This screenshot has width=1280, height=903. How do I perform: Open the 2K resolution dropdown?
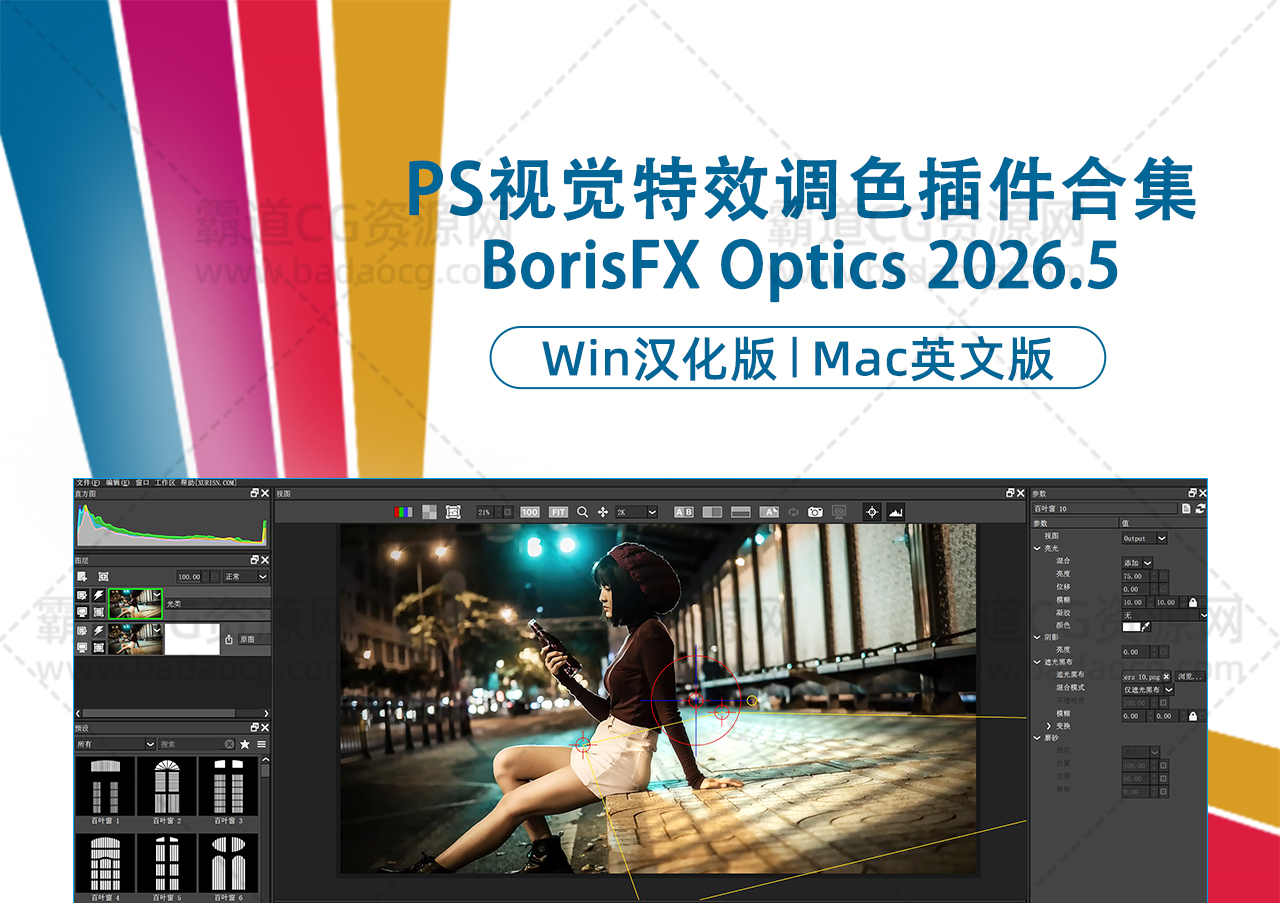coord(636,512)
